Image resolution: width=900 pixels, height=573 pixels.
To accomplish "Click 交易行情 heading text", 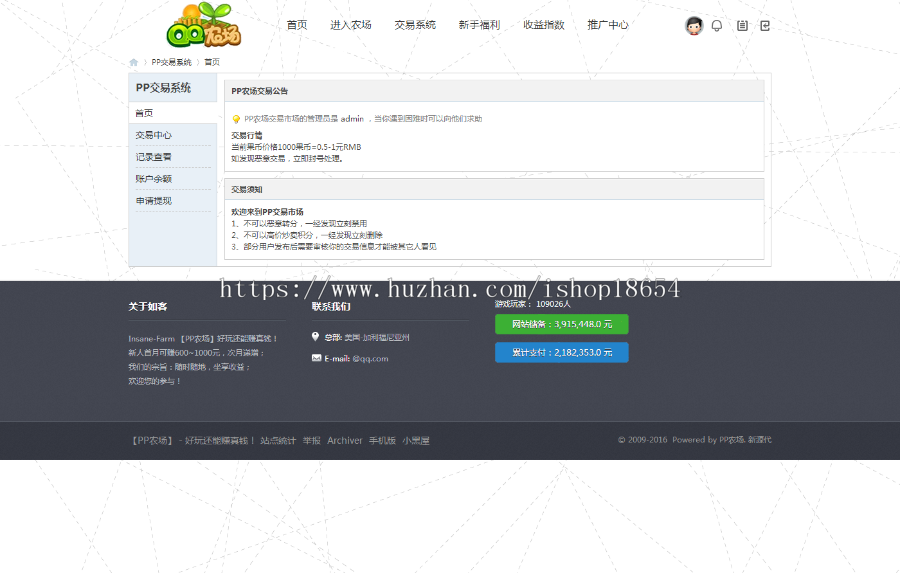I will pos(247,135).
